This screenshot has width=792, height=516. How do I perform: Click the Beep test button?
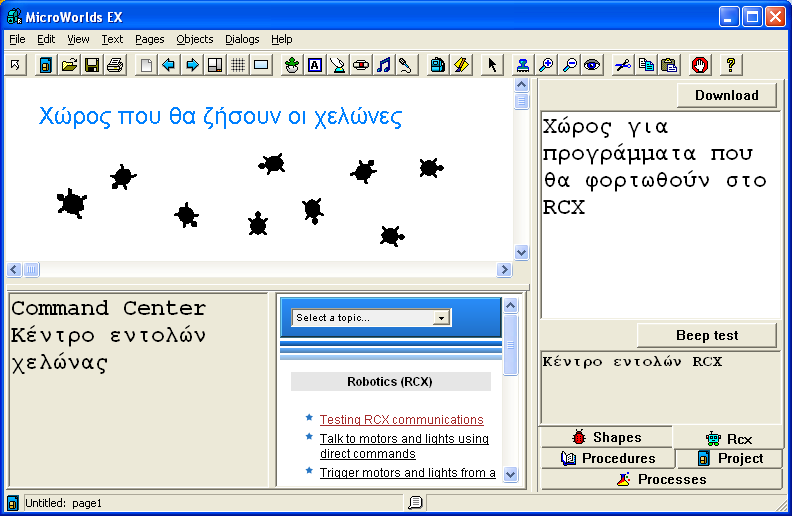coord(707,335)
